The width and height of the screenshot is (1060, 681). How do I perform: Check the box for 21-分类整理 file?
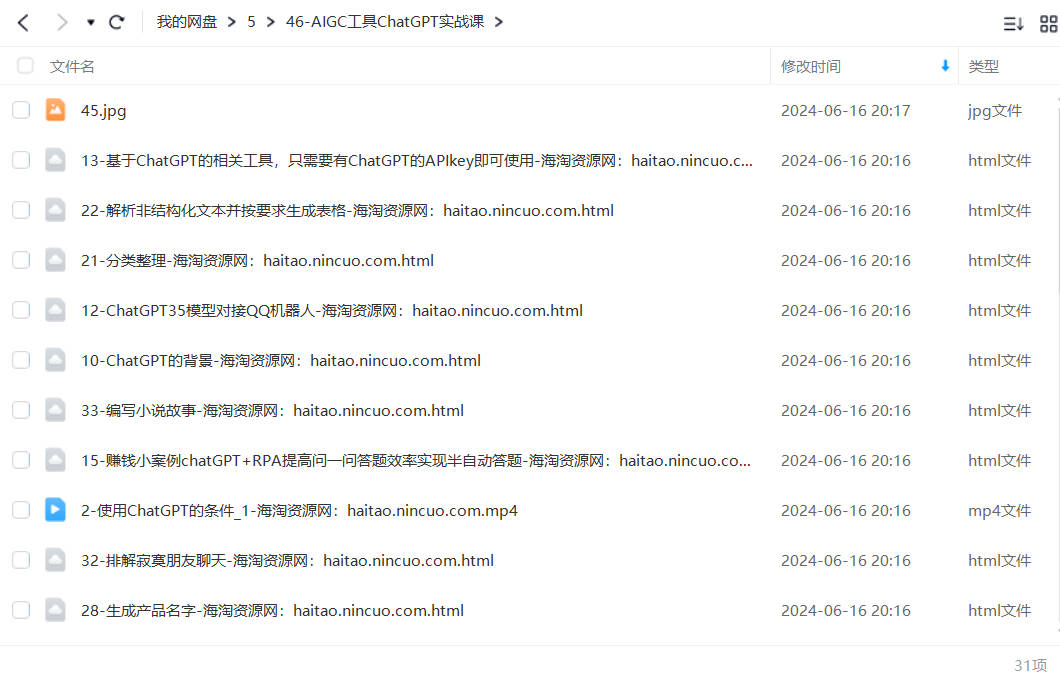[21, 260]
